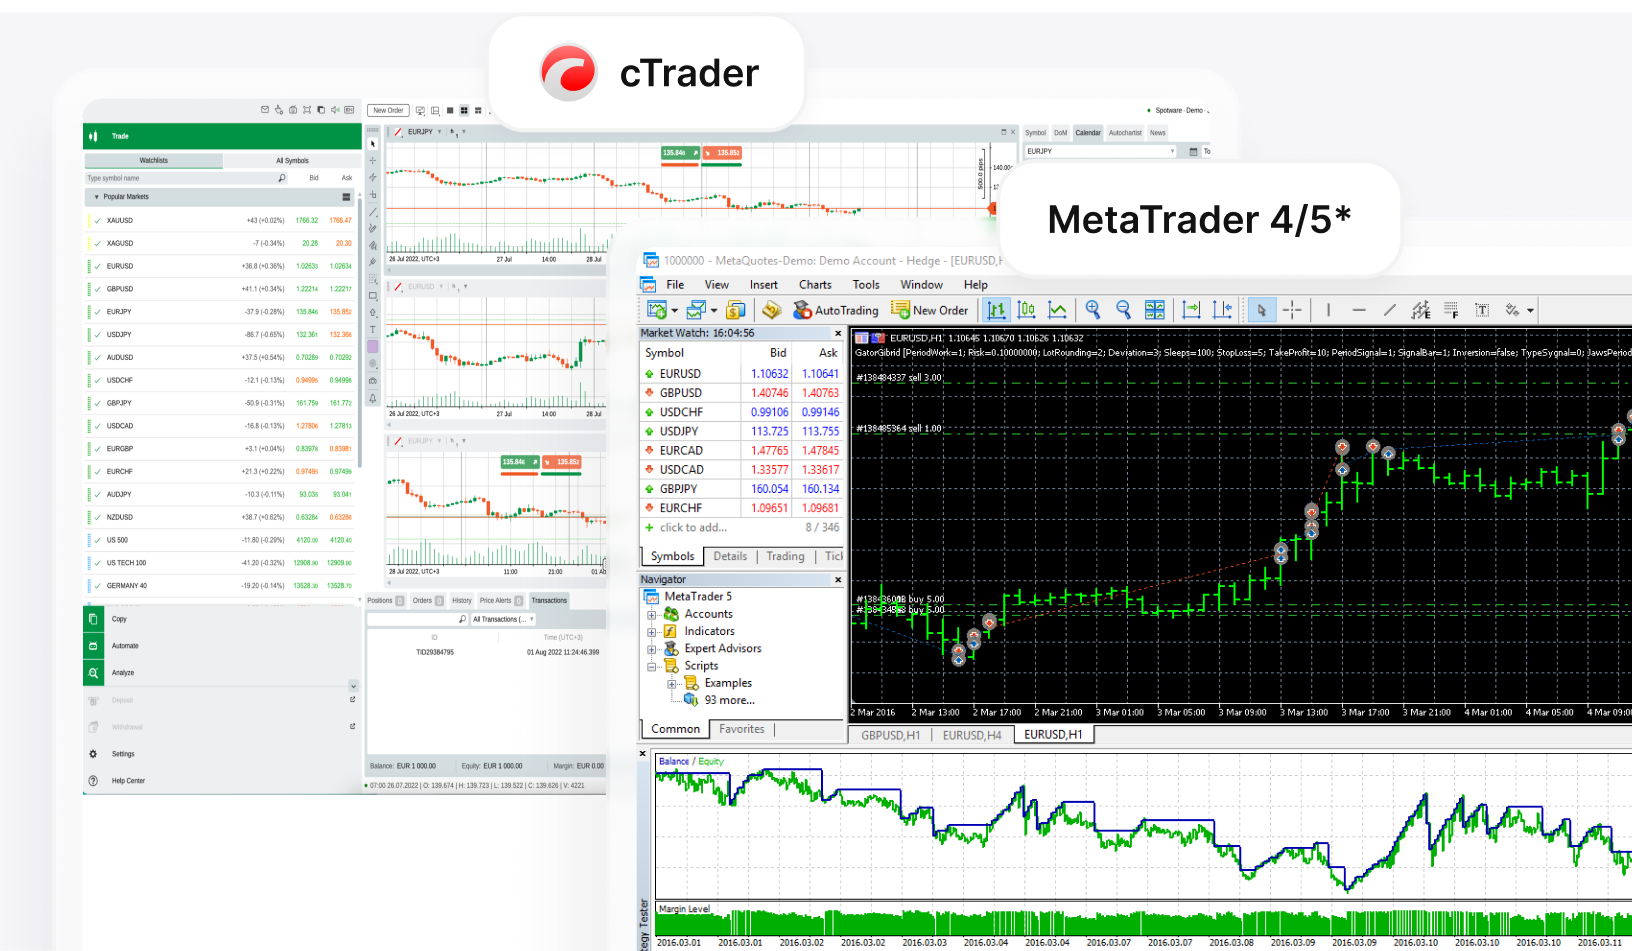Select the EURUSD row in Market Watch
The width and height of the screenshot is (1632, 951).
click(x=741, y=374)
